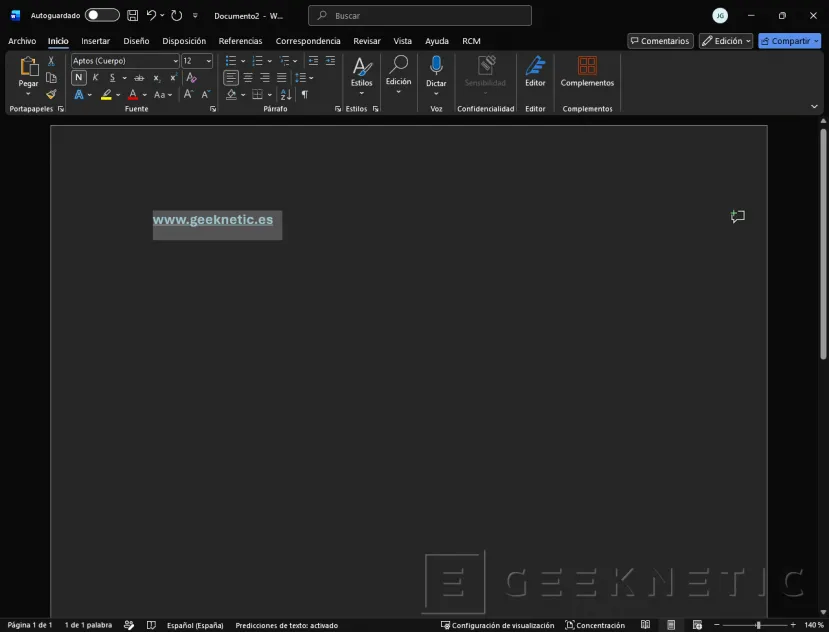Toggle italic formatting (K)
Viewport: 829px width, 632px height.
[96, 78]
